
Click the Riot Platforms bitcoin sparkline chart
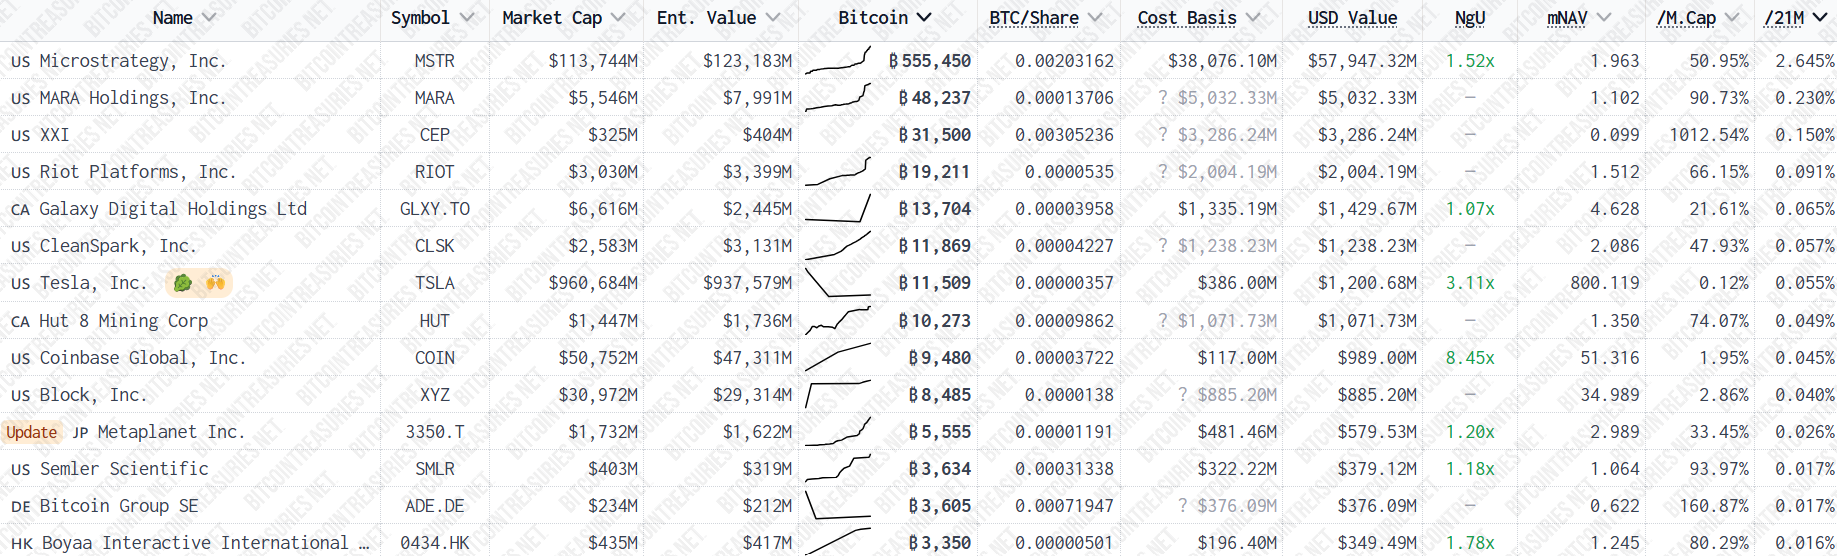coord(838,172)
